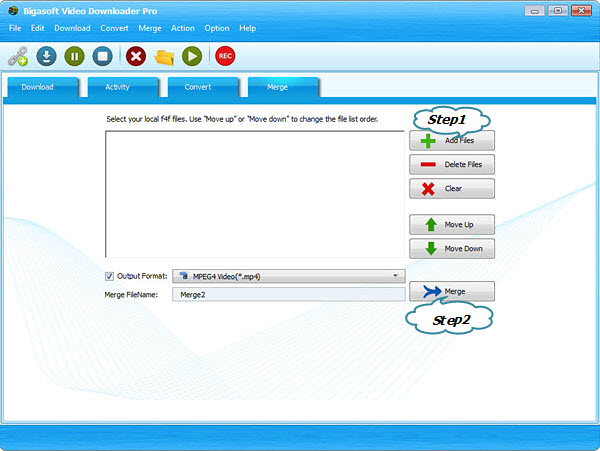
Task: Maximize the Bigasoft window
Action: click(558, 11)
